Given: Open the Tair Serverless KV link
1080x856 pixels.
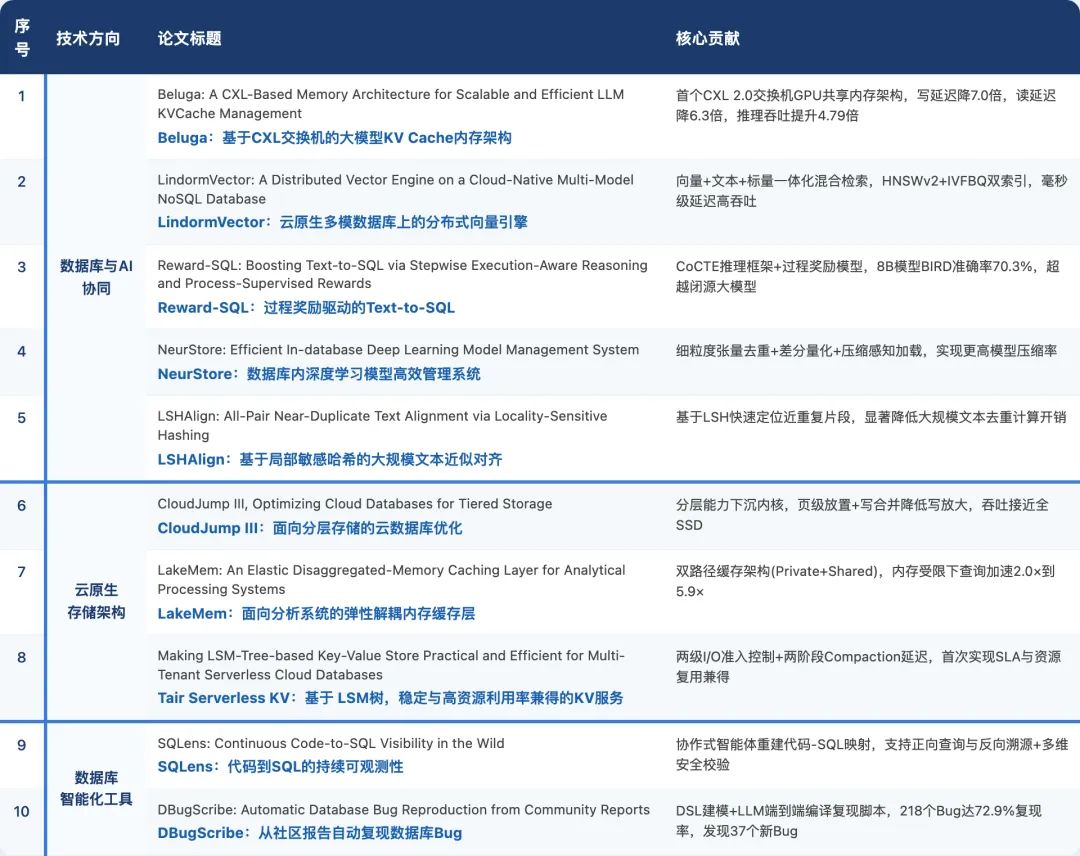Looking at the screenshot, I should click(391, 698).
